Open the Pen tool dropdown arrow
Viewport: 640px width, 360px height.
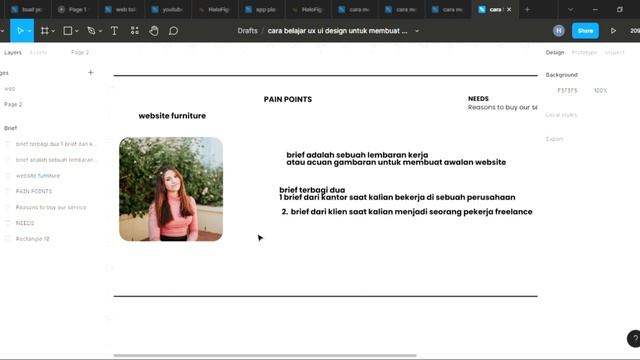pyautogui.click(x=100, y=31)
